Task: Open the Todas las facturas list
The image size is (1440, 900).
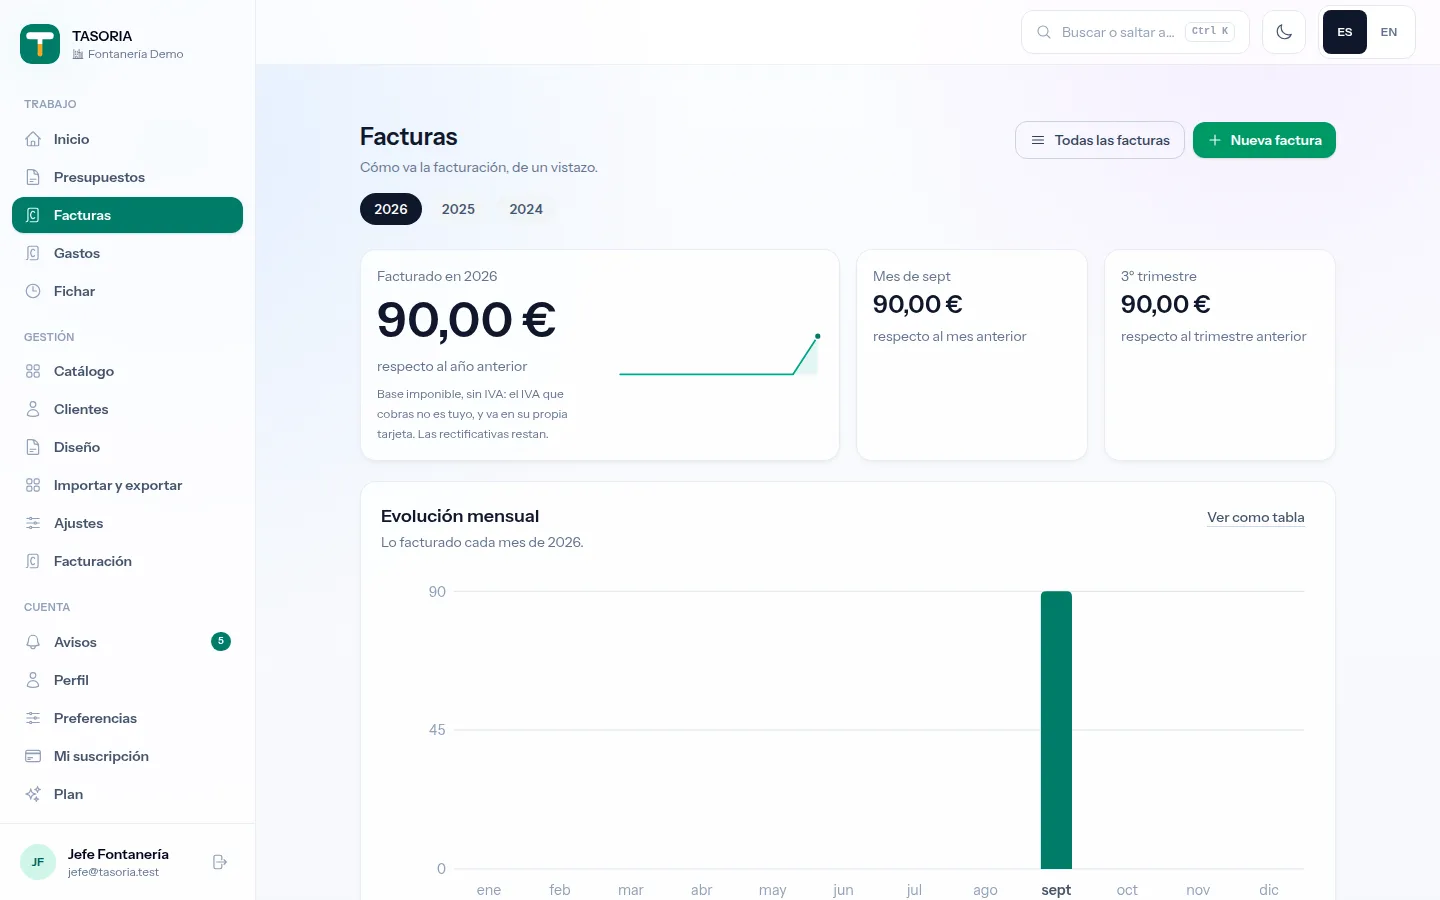Action: (x=1100, y=140)
